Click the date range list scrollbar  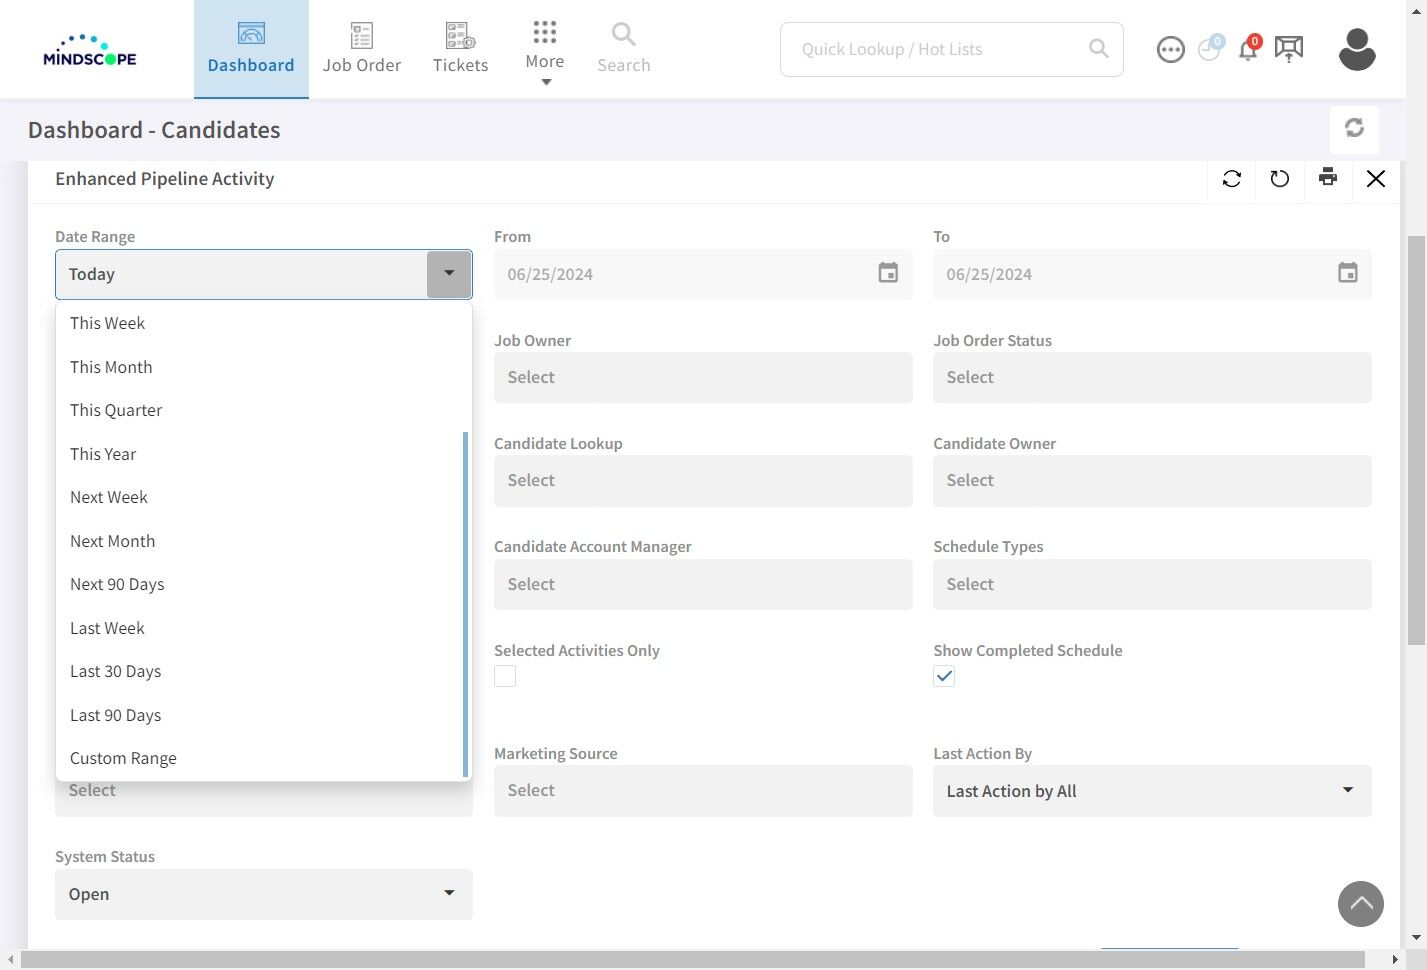point(466,604)
